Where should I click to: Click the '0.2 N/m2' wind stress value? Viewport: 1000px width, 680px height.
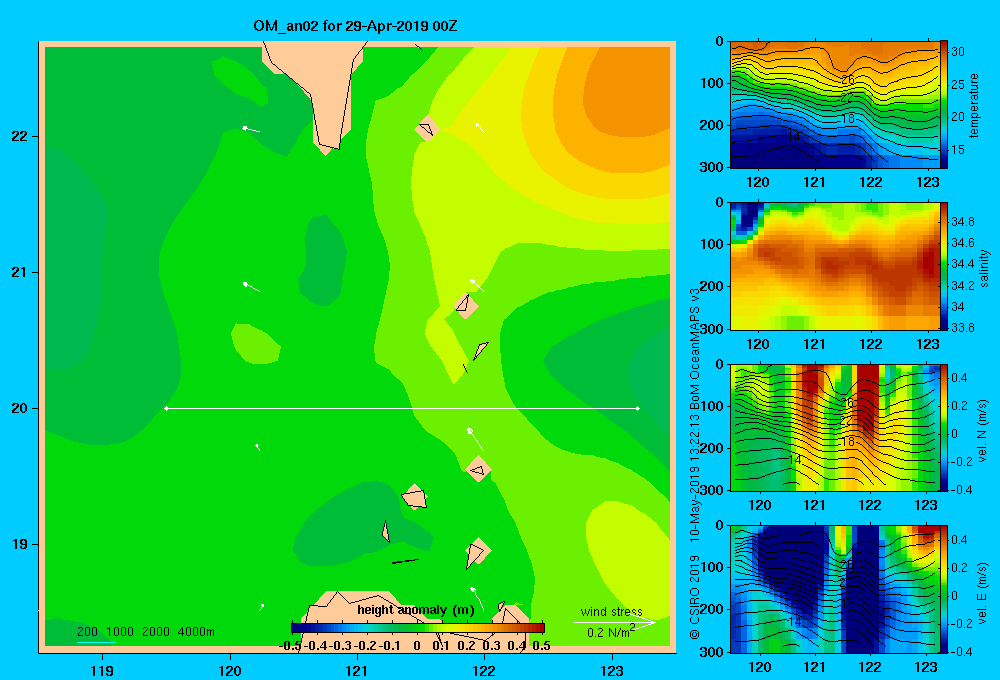(610, 632)
